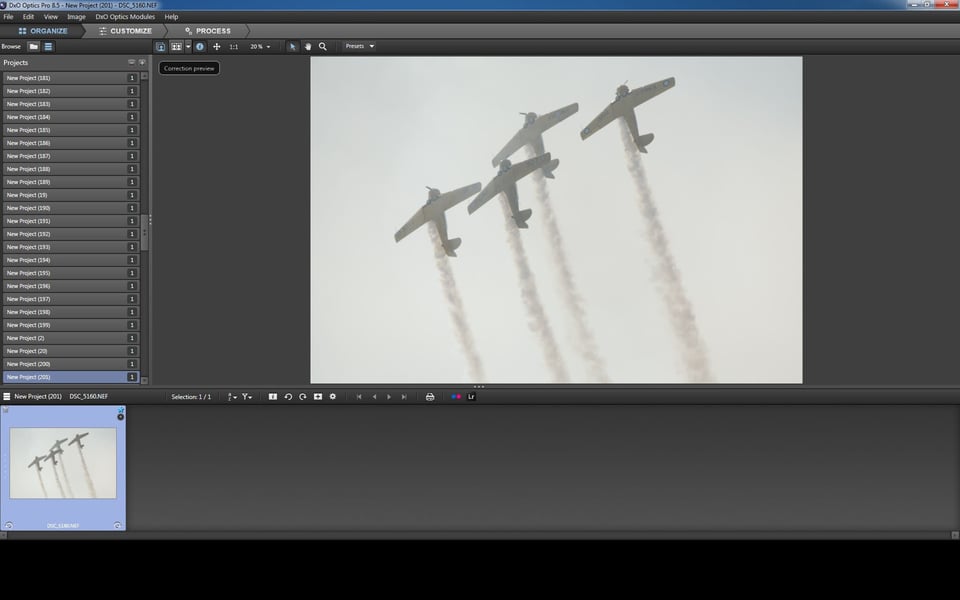Screen dimensions: 960x600
Task: Toggle the single image correction preview
Action: click(x=160, y=47)
